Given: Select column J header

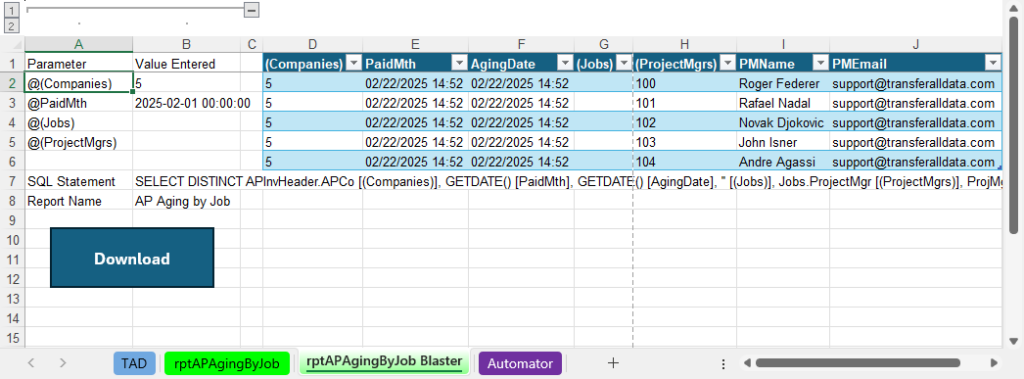Looking at the screenshot, I should click(x=916, y=44).
